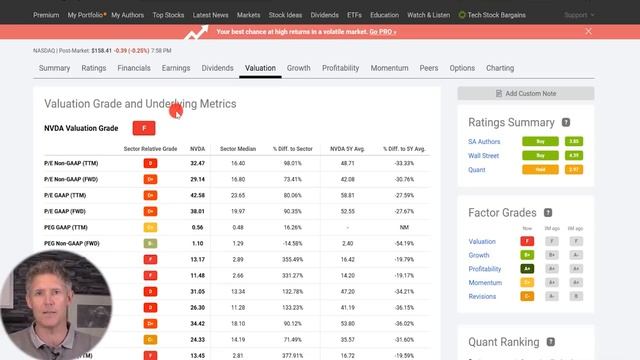Viewport: 640px width, 360px height.
Task: Switch to the Financials tab
Action: [x=134, y=68]
